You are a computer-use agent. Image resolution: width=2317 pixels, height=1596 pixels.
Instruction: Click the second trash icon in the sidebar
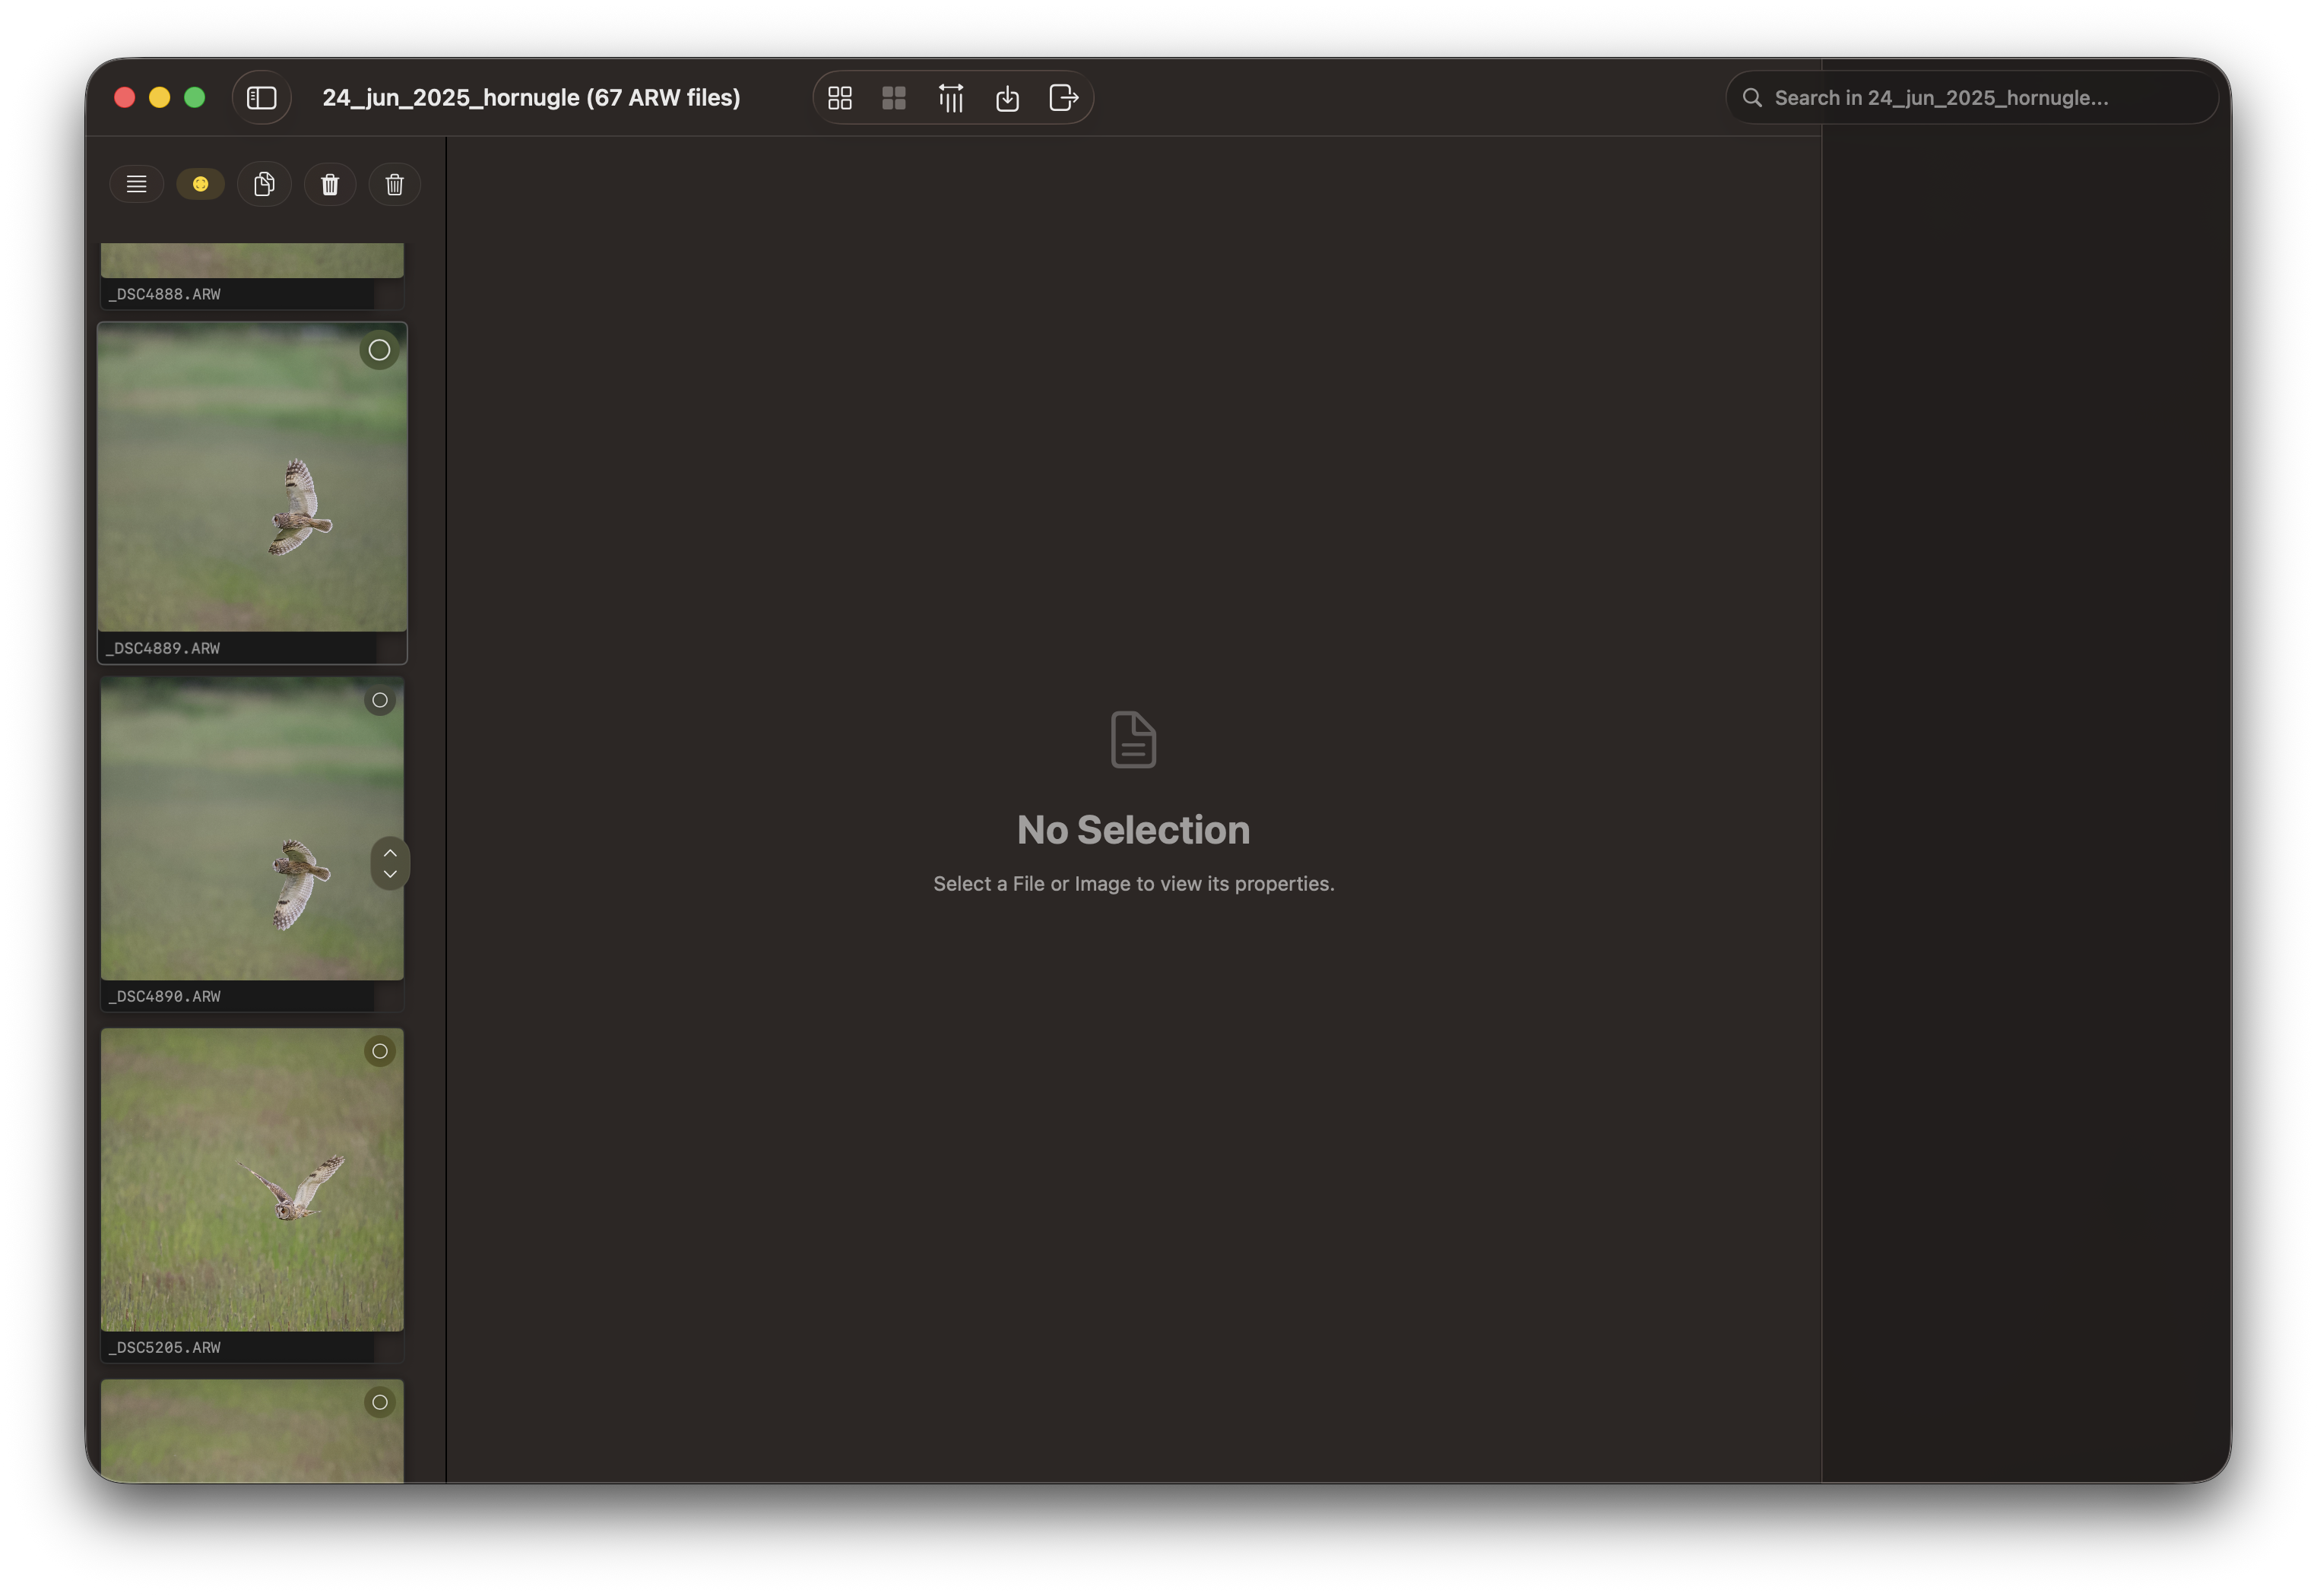[x=394, y=184]
